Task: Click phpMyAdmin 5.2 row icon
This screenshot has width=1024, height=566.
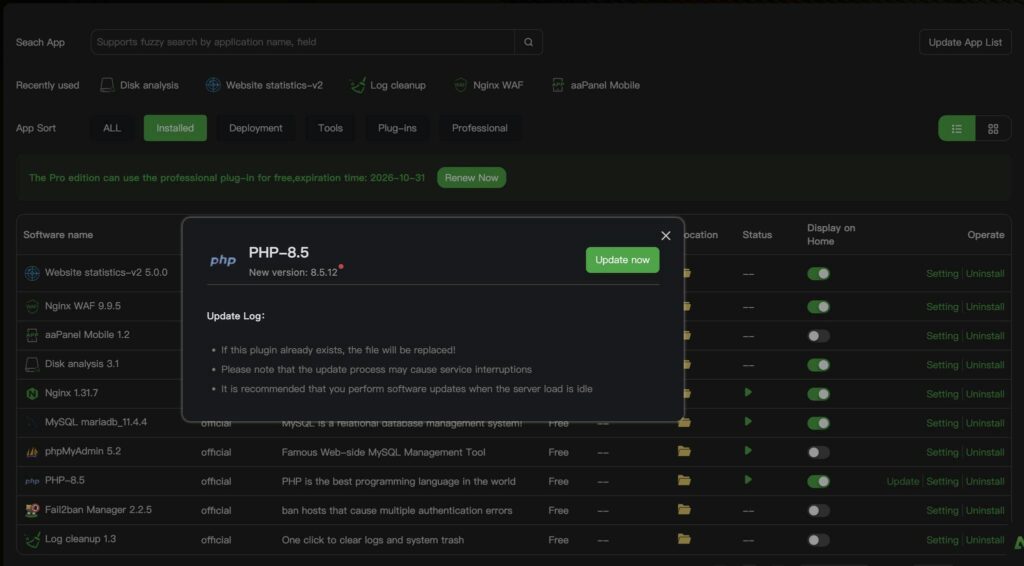Action: 32,452
